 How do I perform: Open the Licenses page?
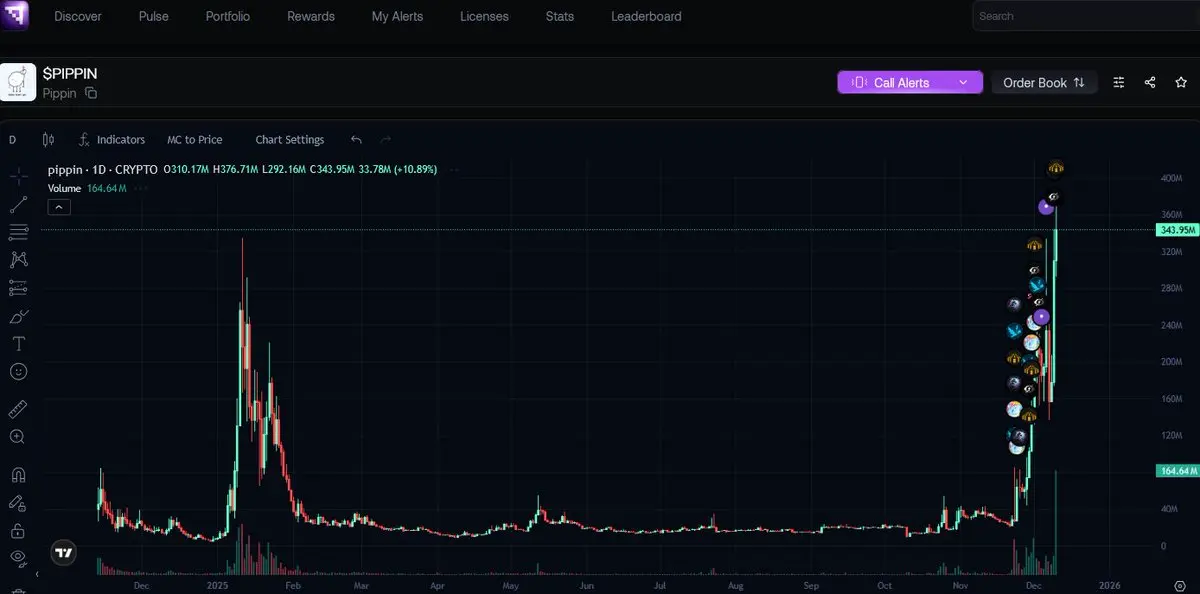tap(484, 16)
